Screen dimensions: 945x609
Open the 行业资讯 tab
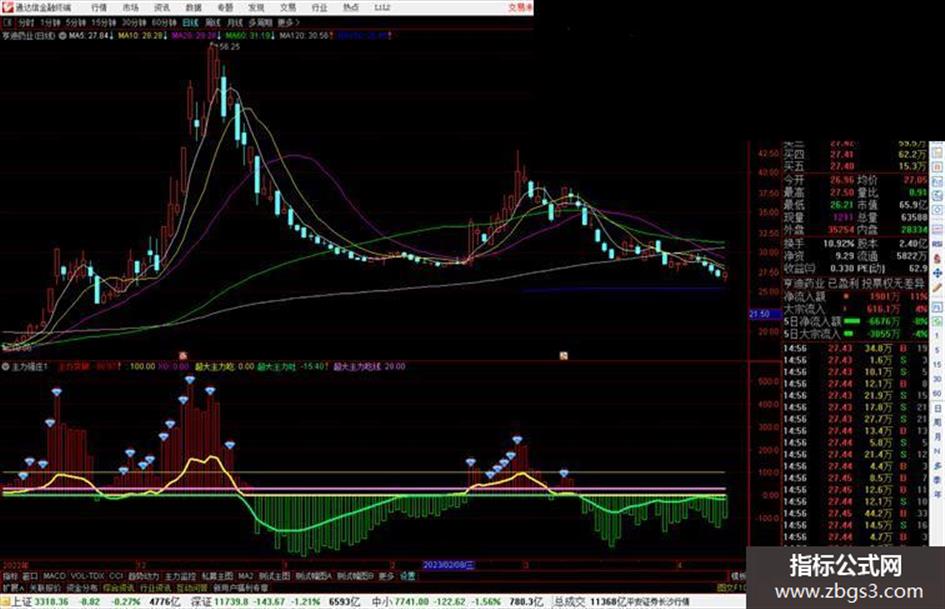tap(155, 588)
